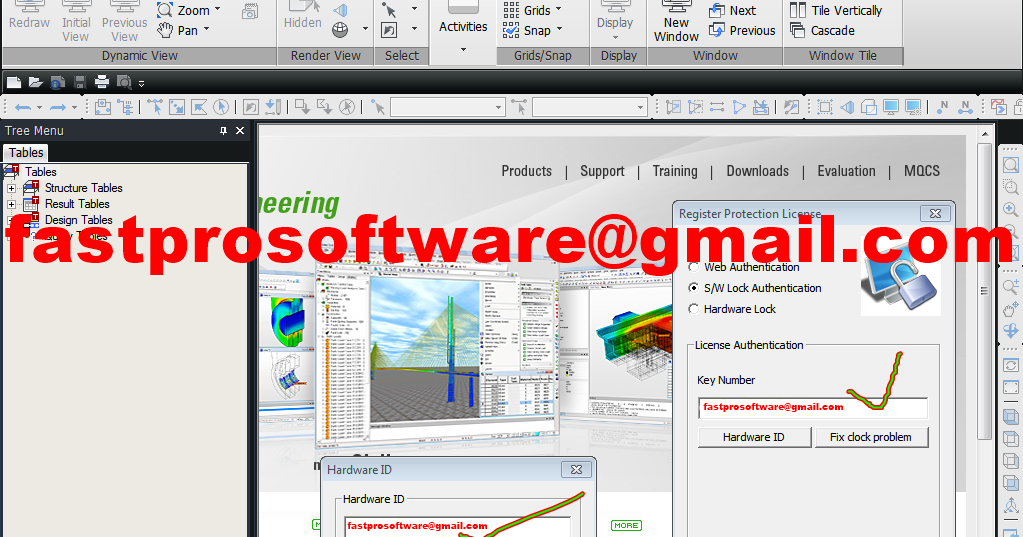The width and height of the screenshot is (1023, 537).
Task: Expand the Structure Tables tree node
Action: (x=11, y=189)
